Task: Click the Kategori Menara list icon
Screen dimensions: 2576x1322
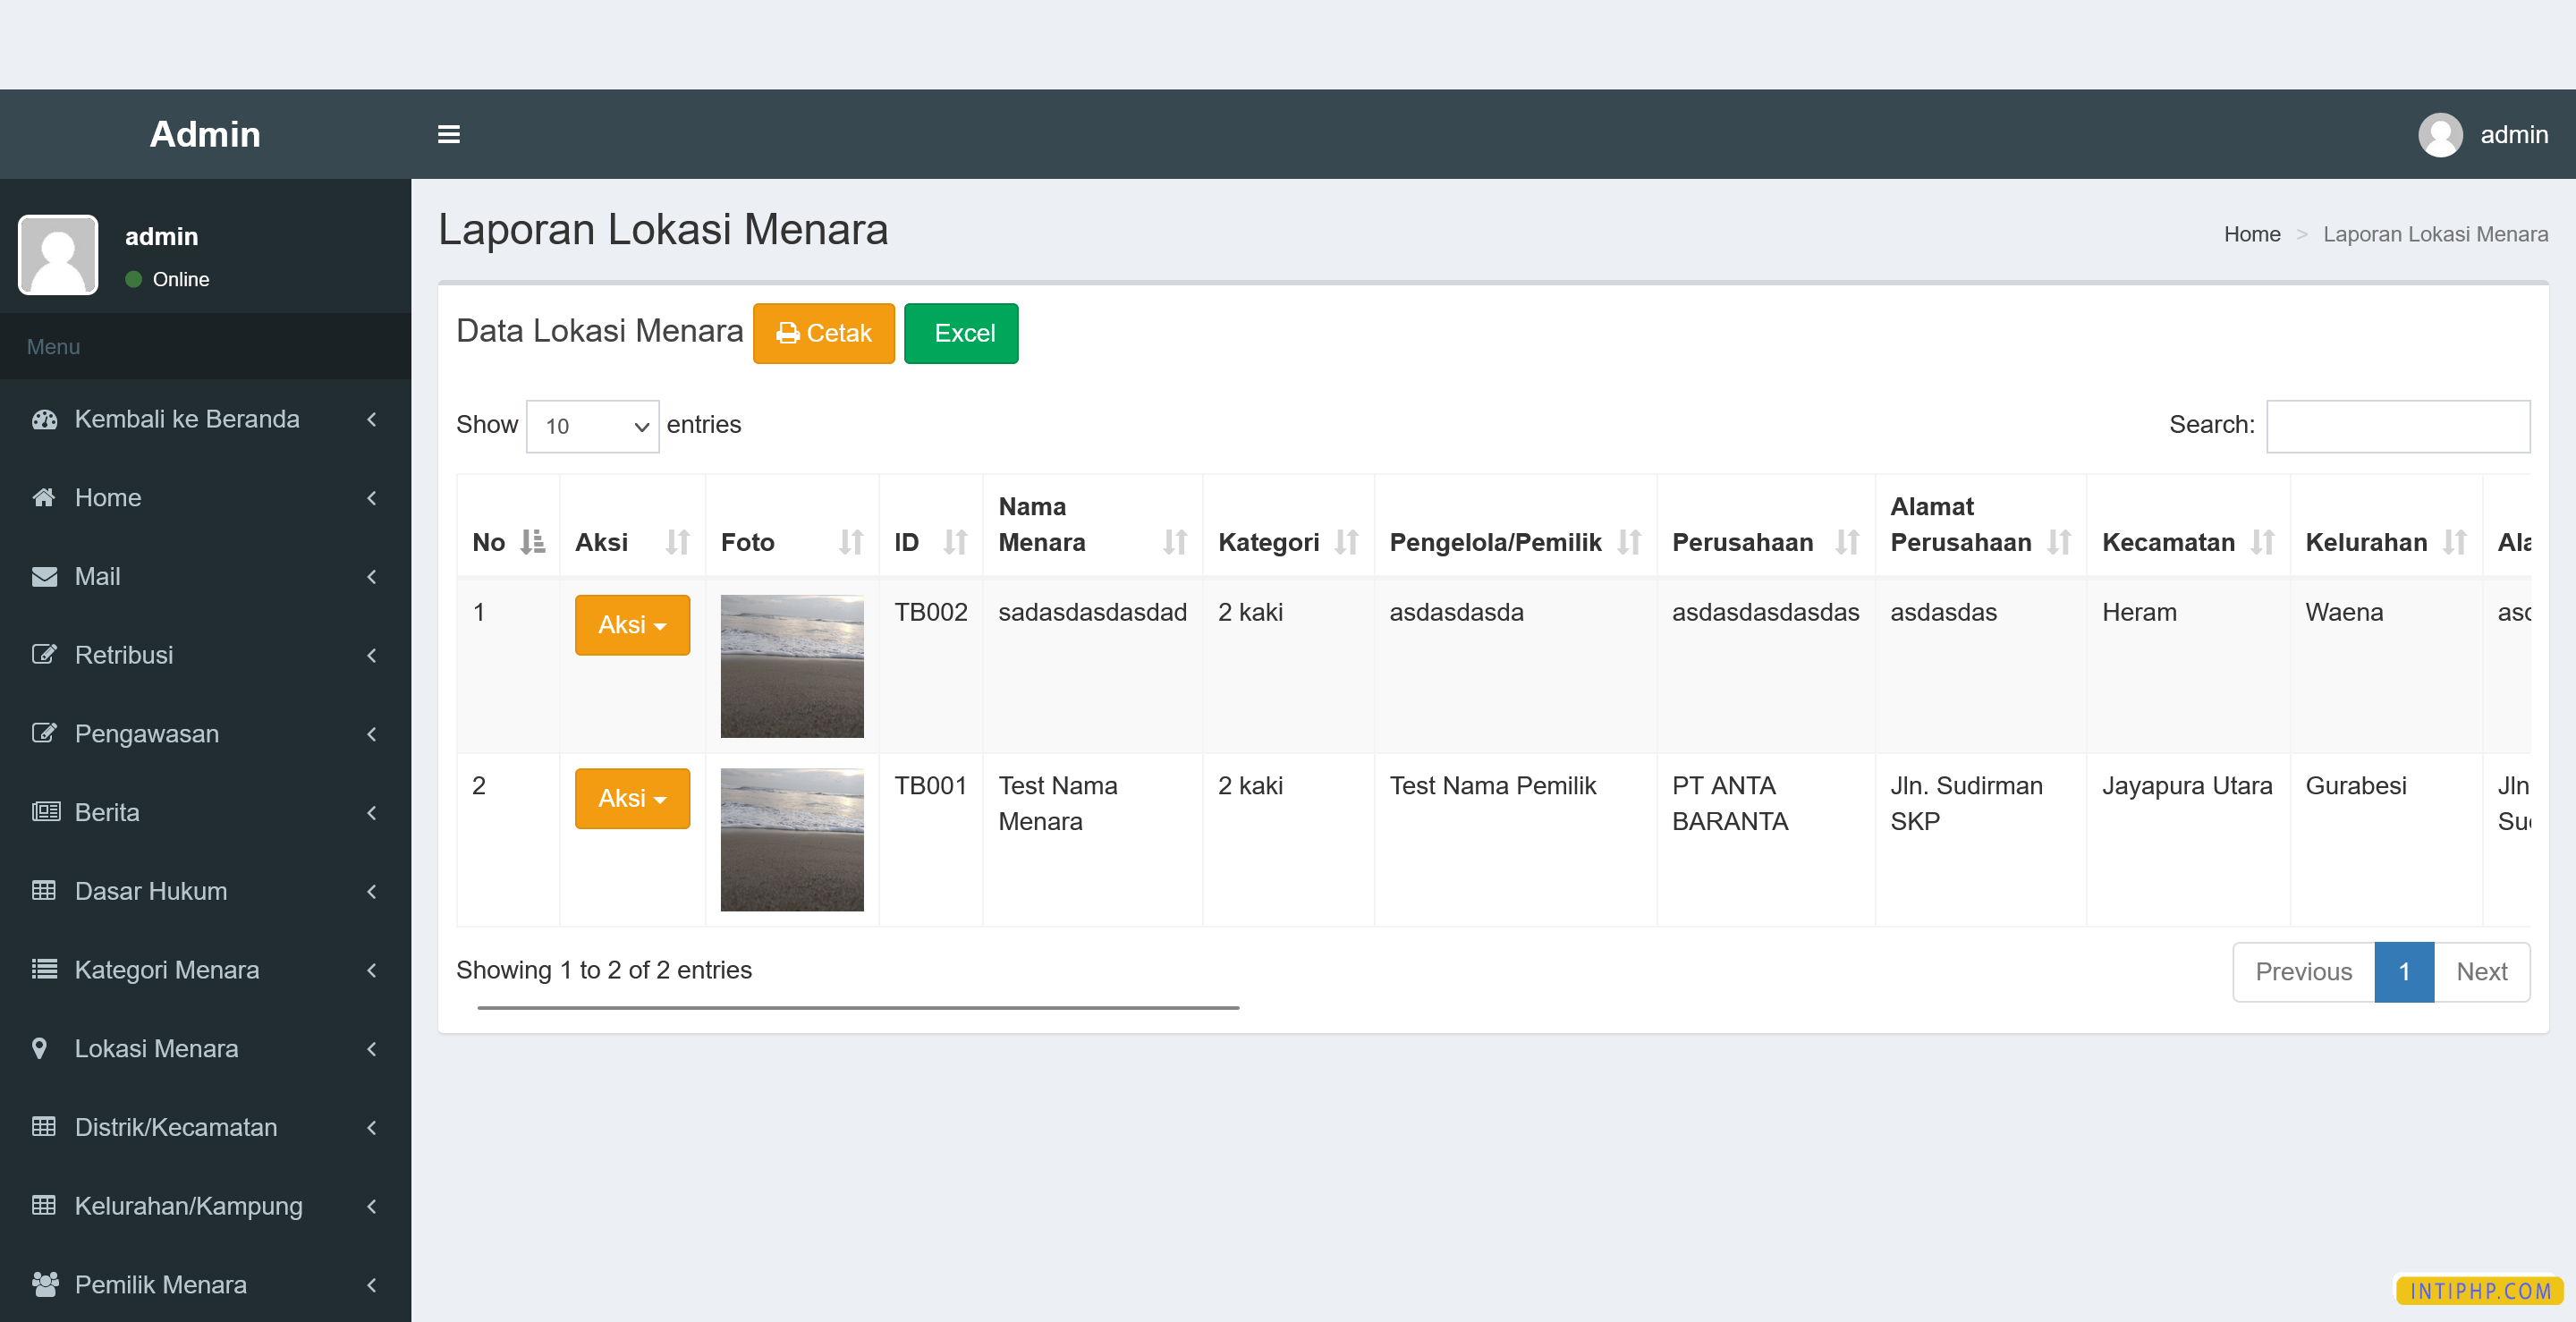Action: tap(44, 969)
